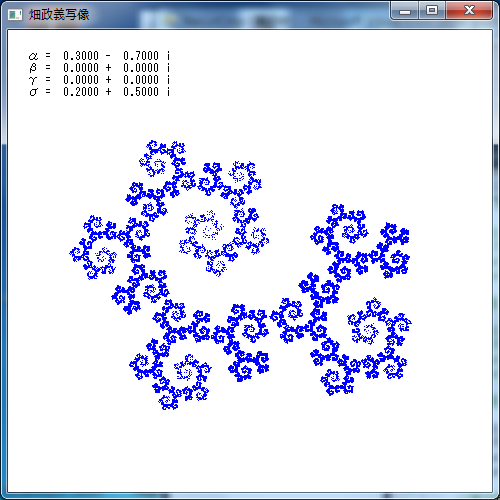500x500 pixels.
Task: Click the application icon in the title bar
Action: pos(15,15)
